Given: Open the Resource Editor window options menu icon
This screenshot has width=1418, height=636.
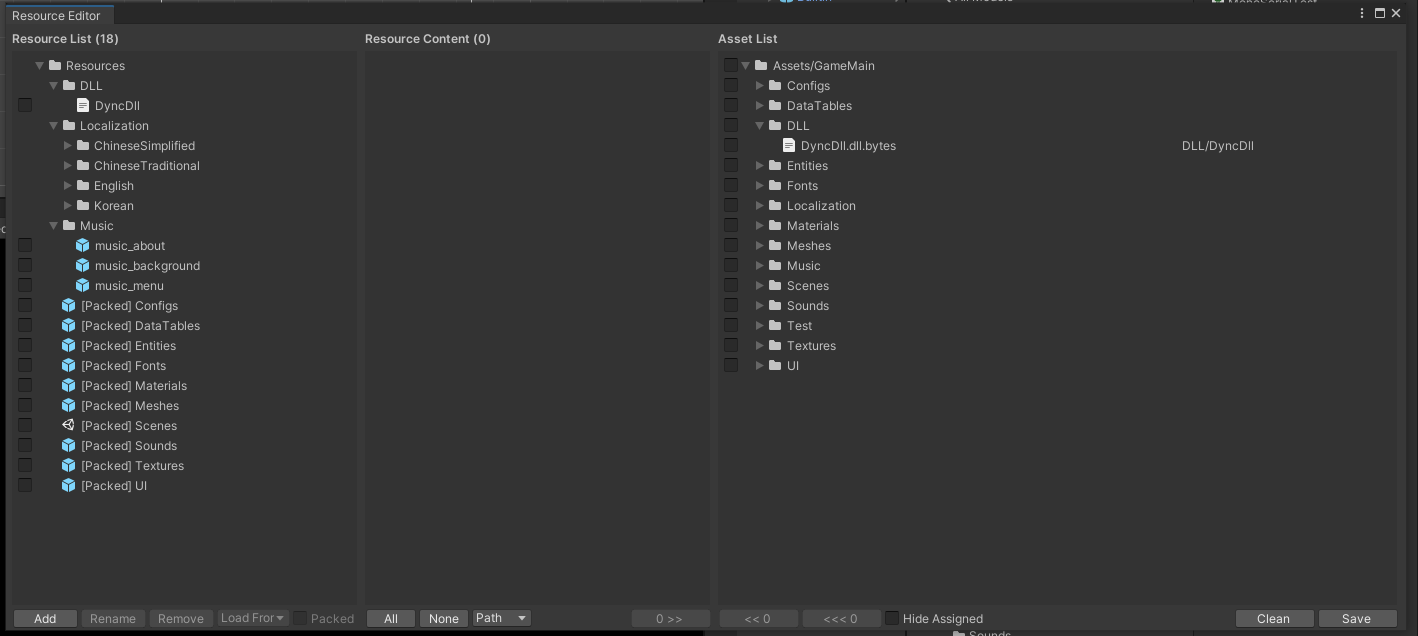Looking at the screenshot, I should point(1362,13).
